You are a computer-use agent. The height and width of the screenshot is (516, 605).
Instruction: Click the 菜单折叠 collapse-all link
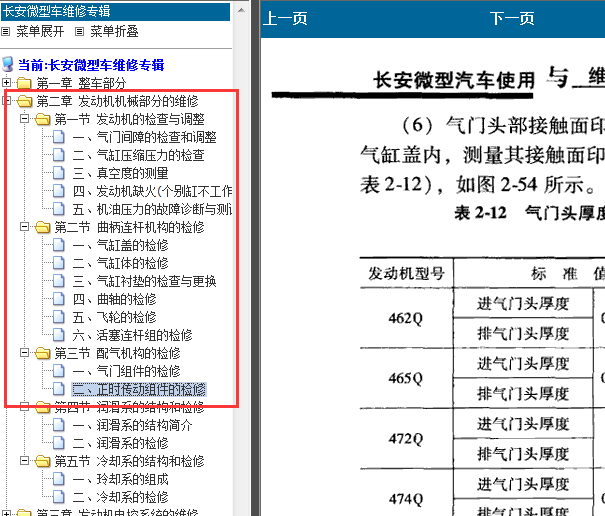pyautogui.click(x=114, y=31)
